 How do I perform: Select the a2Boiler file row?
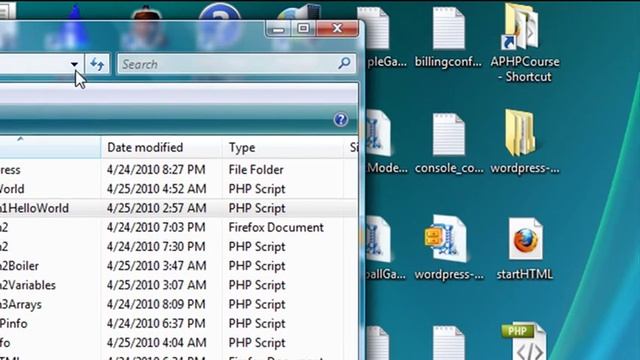tap(178, 266)
